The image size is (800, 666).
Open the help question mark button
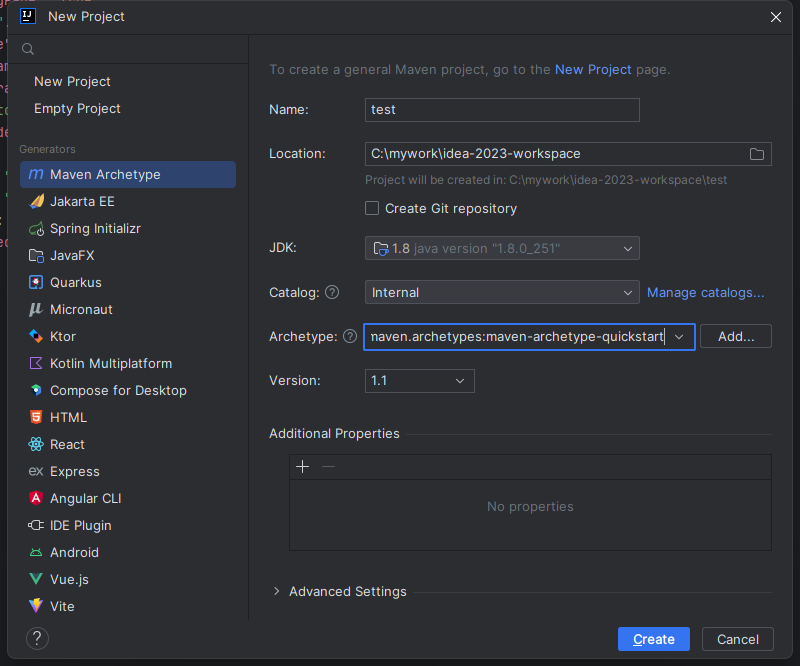point(37,638)
